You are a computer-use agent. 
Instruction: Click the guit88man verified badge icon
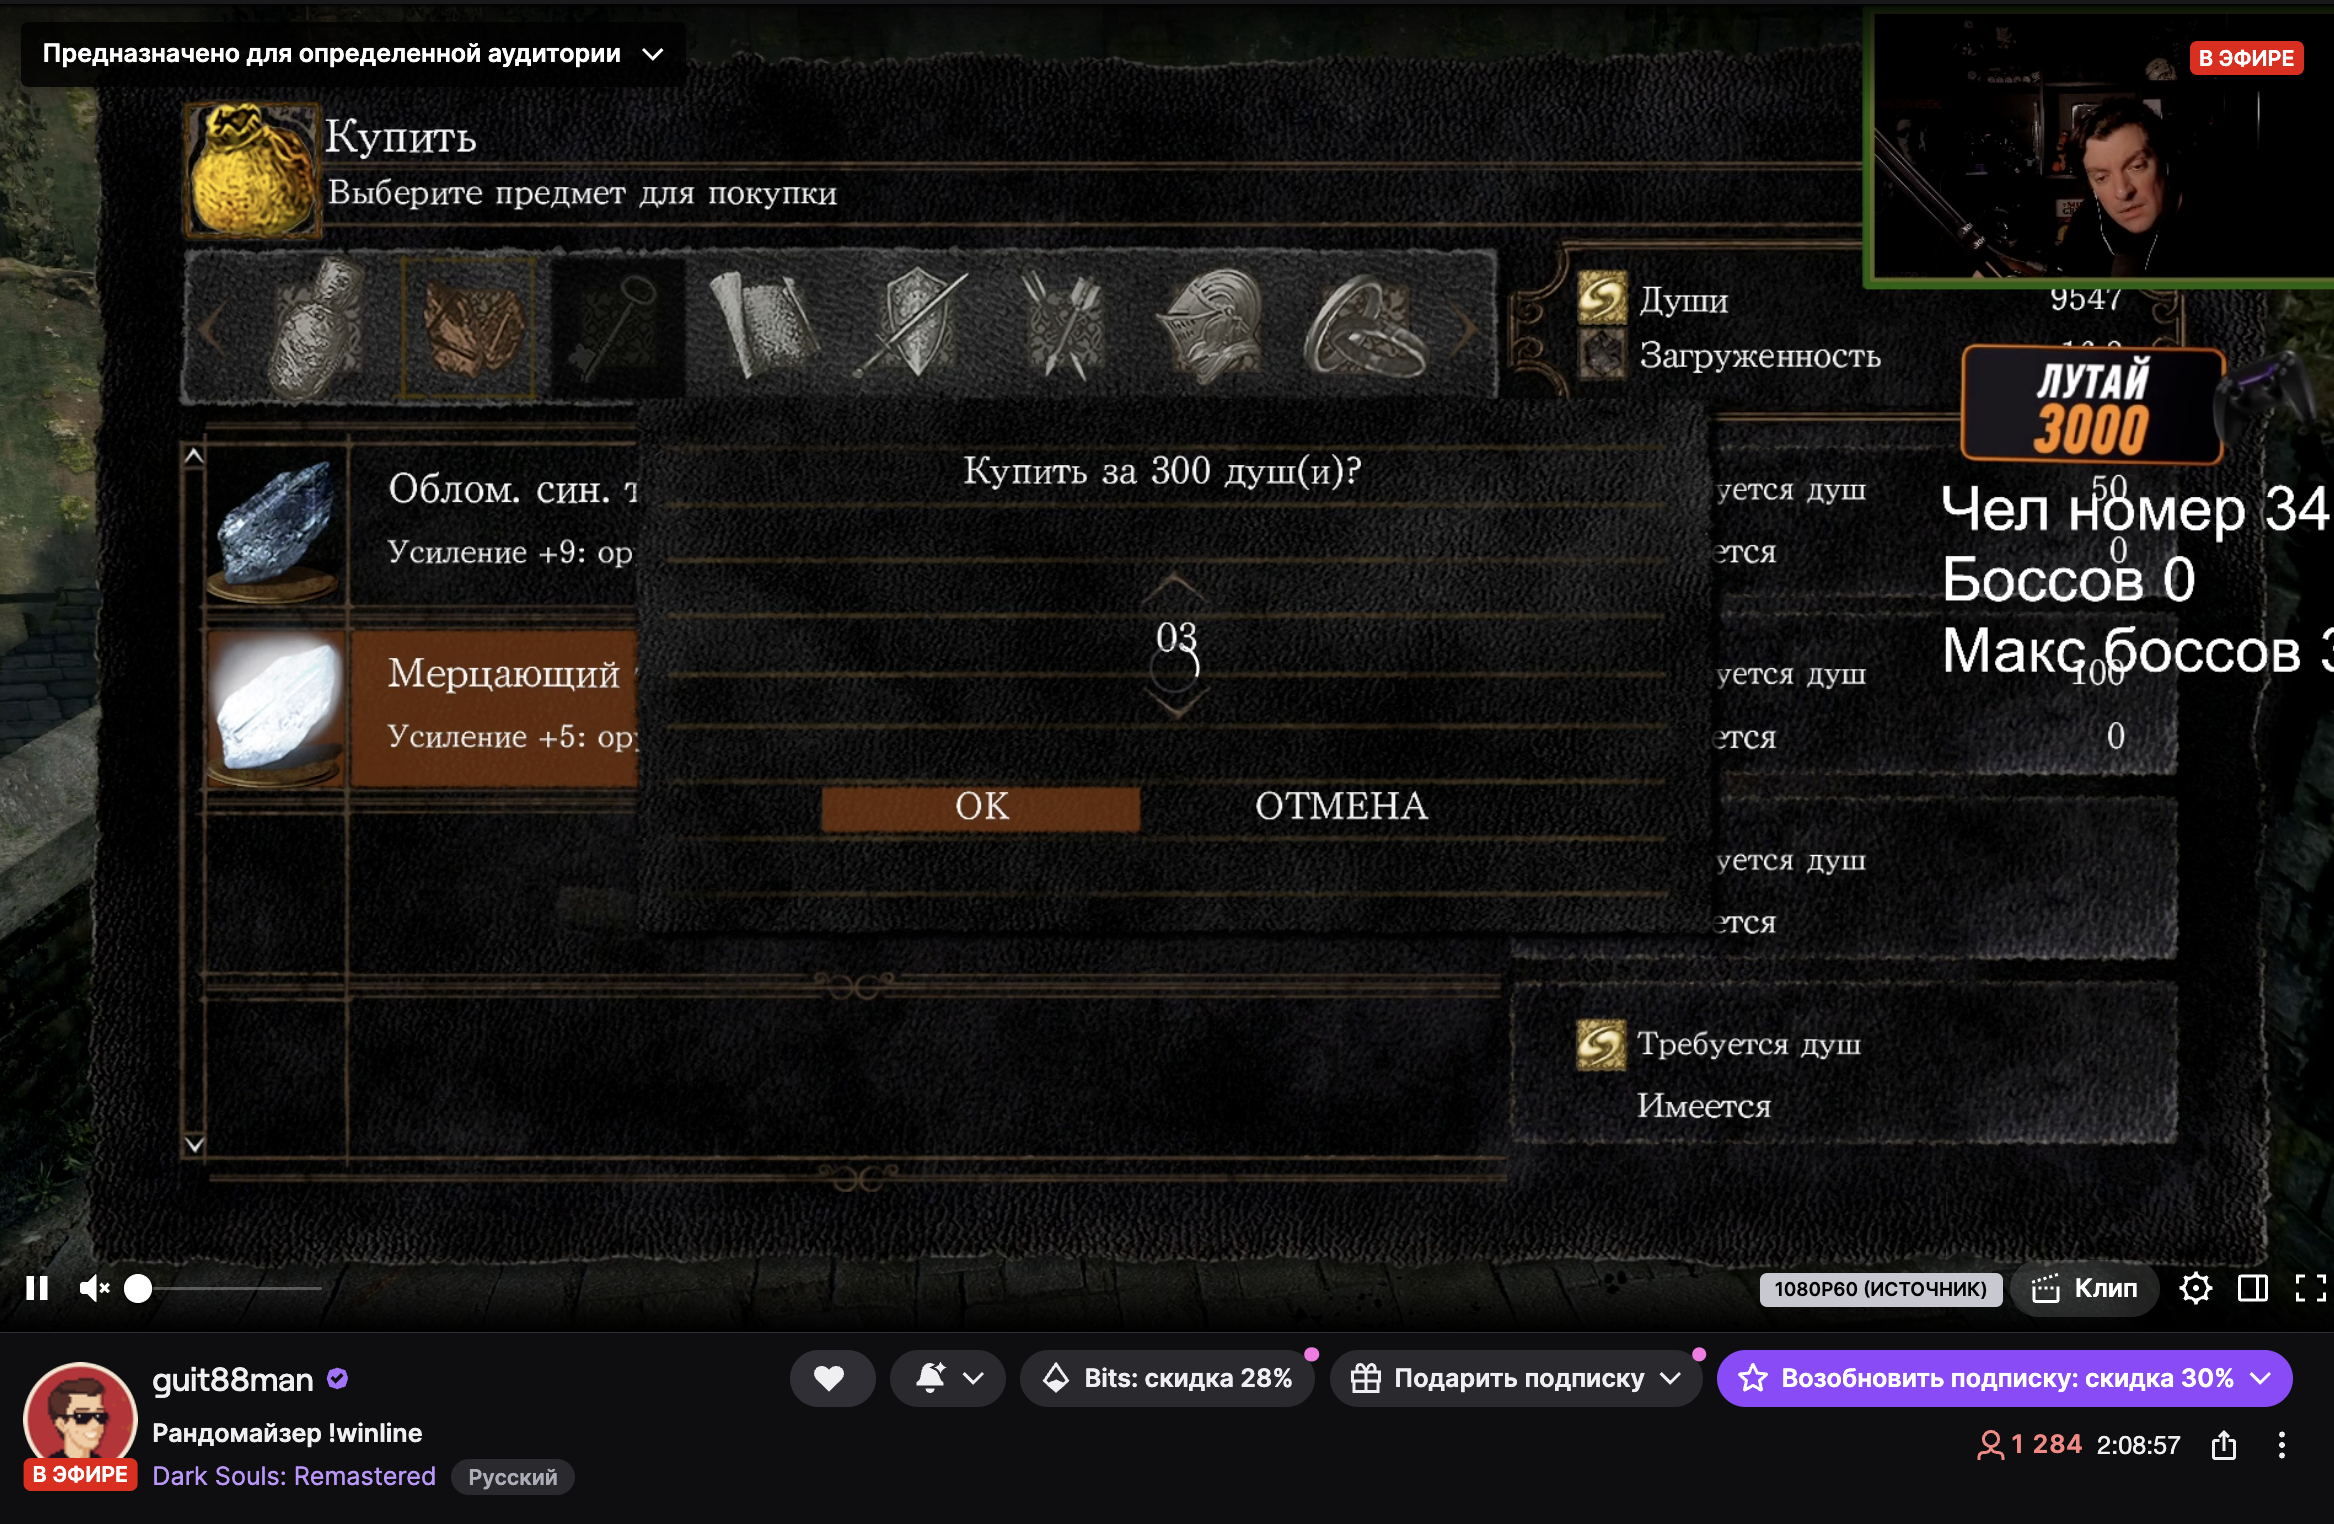[338, 1379]
